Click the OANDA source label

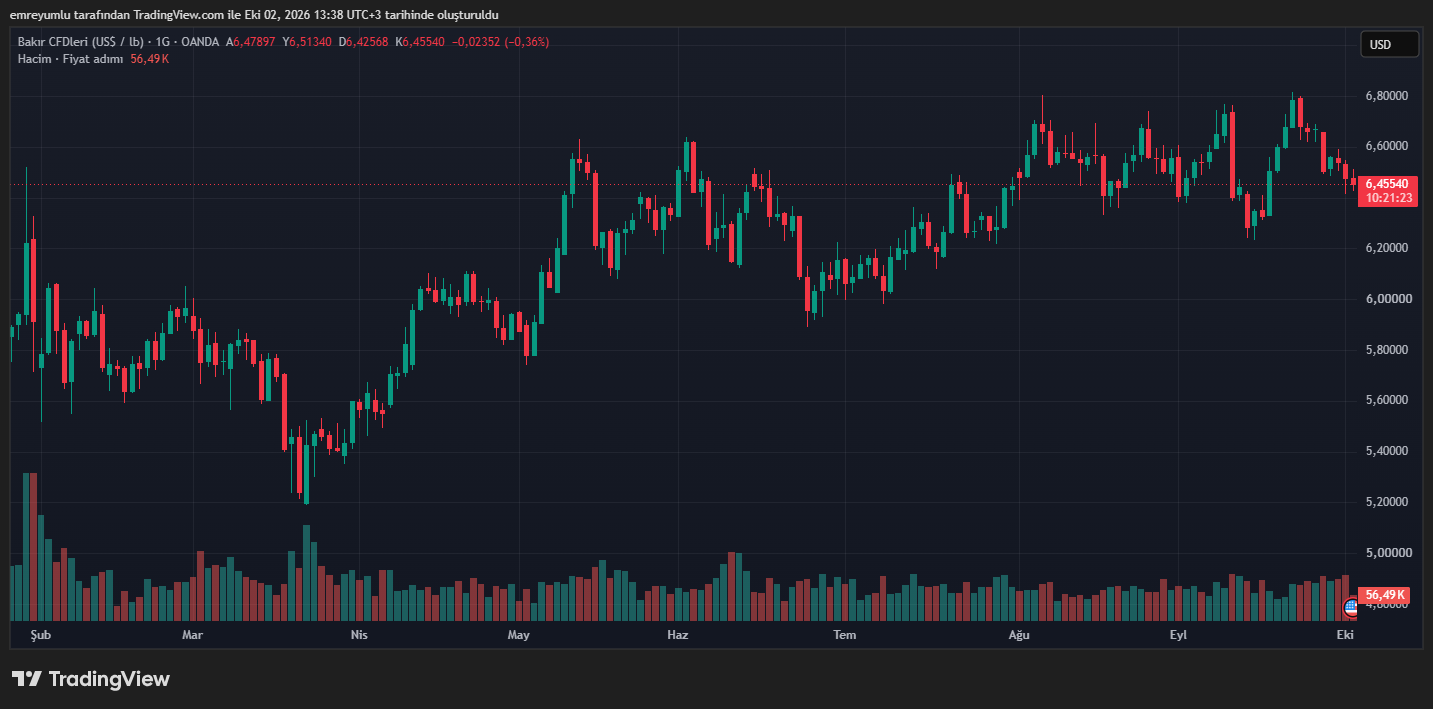200,42
